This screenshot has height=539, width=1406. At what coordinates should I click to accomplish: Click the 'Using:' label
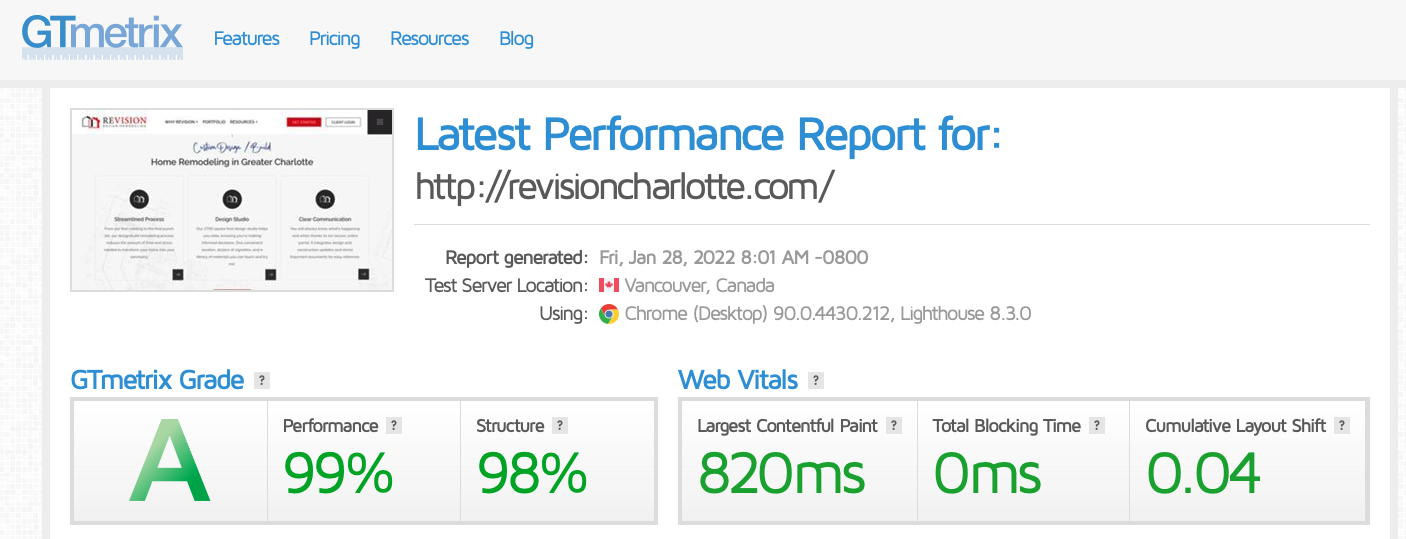(564, 314)
